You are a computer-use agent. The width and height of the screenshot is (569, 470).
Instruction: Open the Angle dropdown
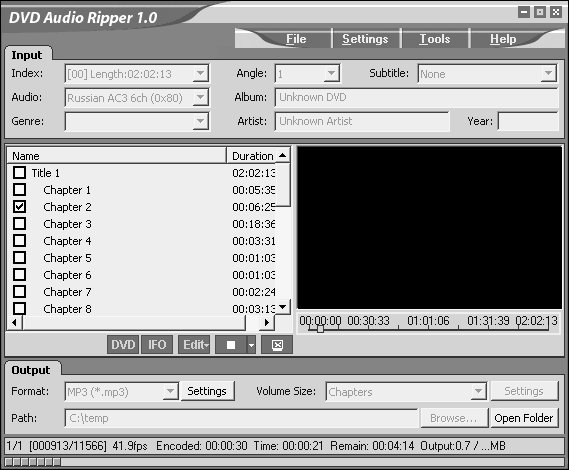pos(331,74)
